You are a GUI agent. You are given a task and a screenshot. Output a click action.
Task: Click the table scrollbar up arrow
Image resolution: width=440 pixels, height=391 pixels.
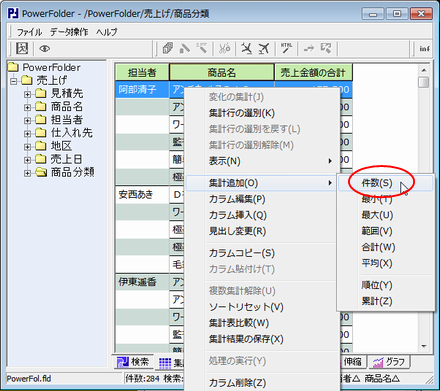pos(424,70)
